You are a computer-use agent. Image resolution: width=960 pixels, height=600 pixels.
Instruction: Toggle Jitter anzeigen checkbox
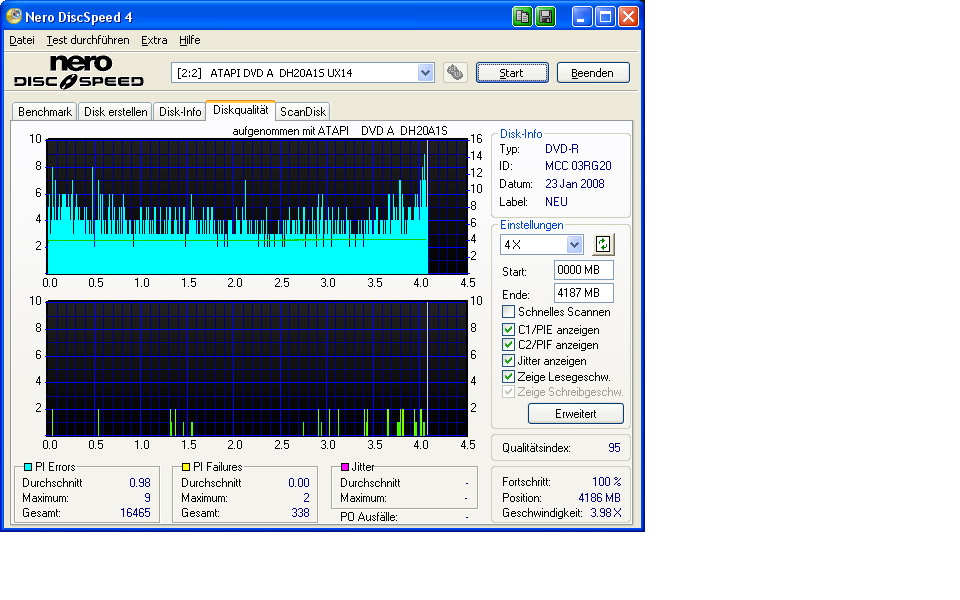(x=509, y=361)
